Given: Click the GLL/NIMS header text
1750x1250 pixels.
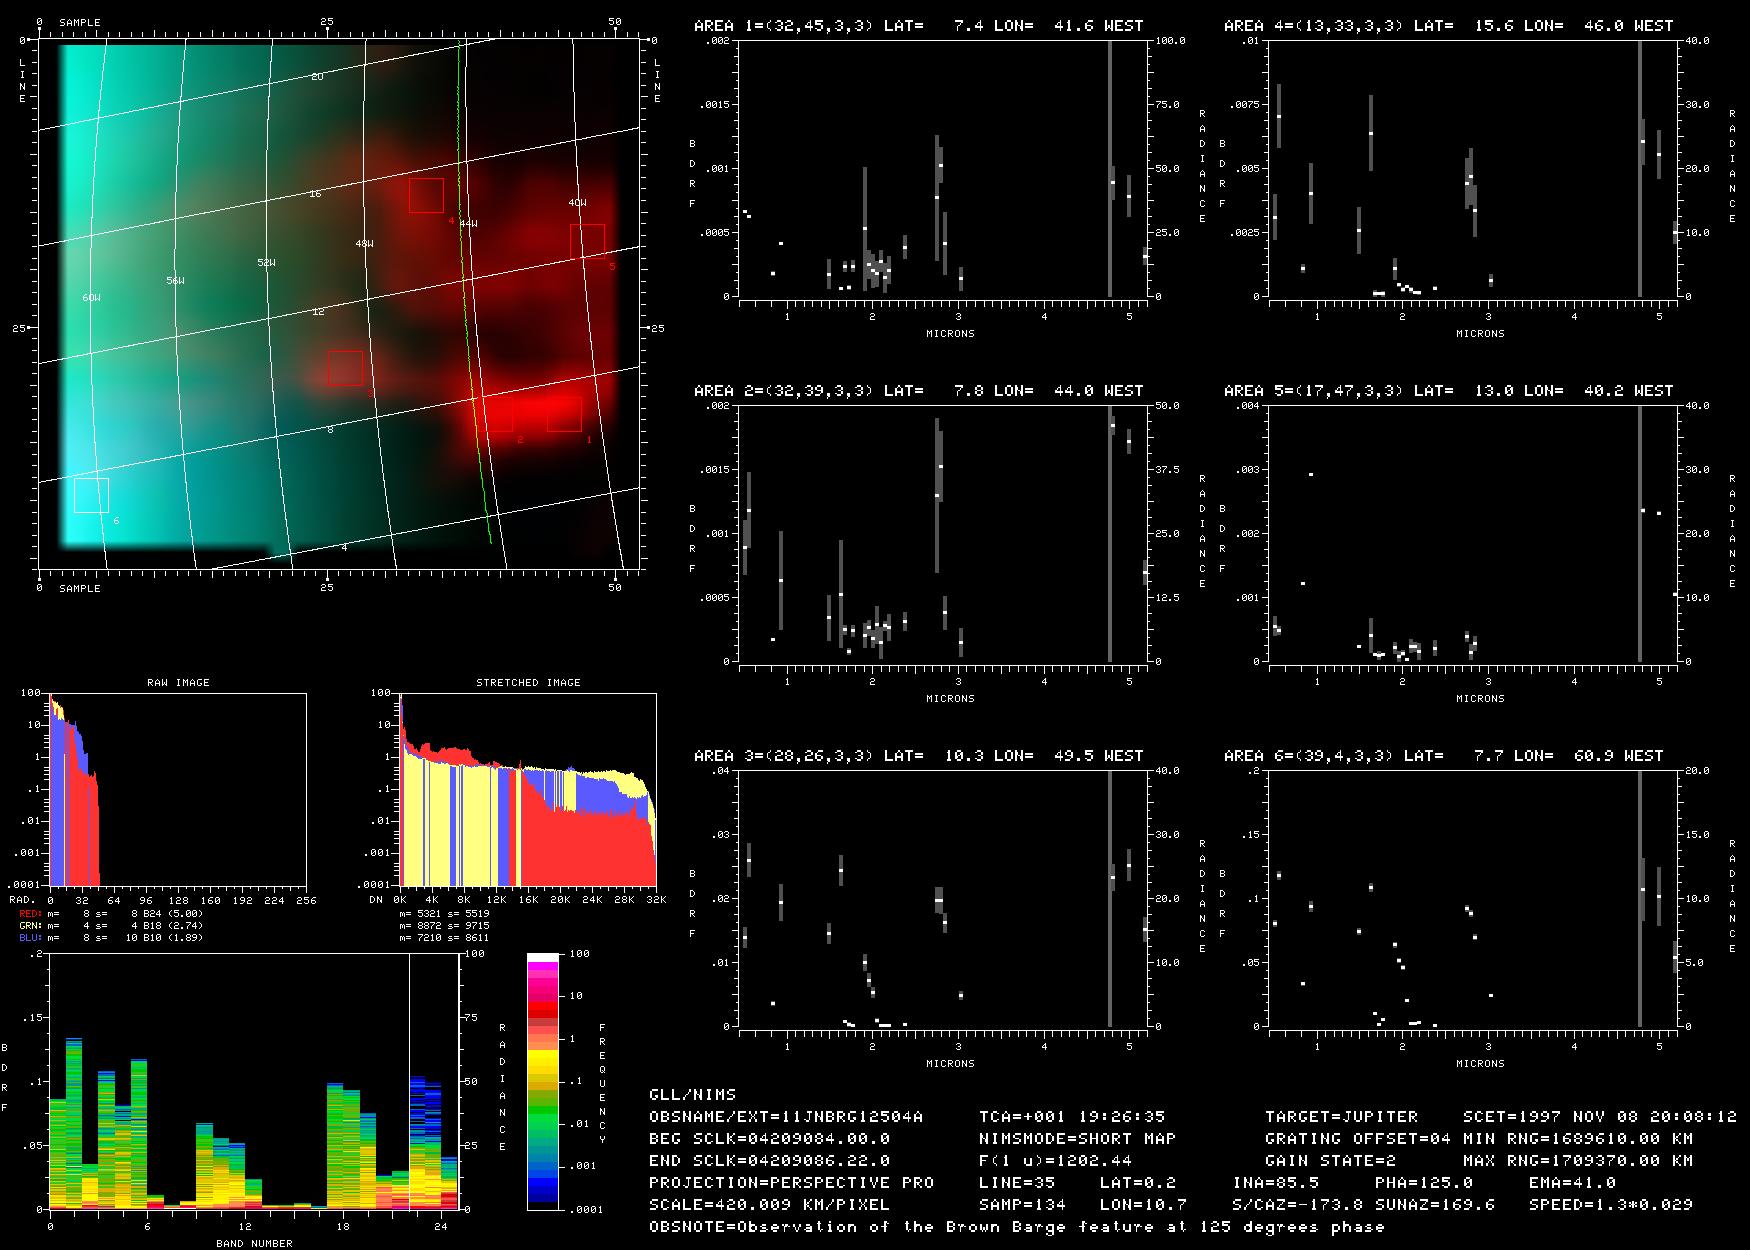Looking at the screenshot, I should [692, 1095].
